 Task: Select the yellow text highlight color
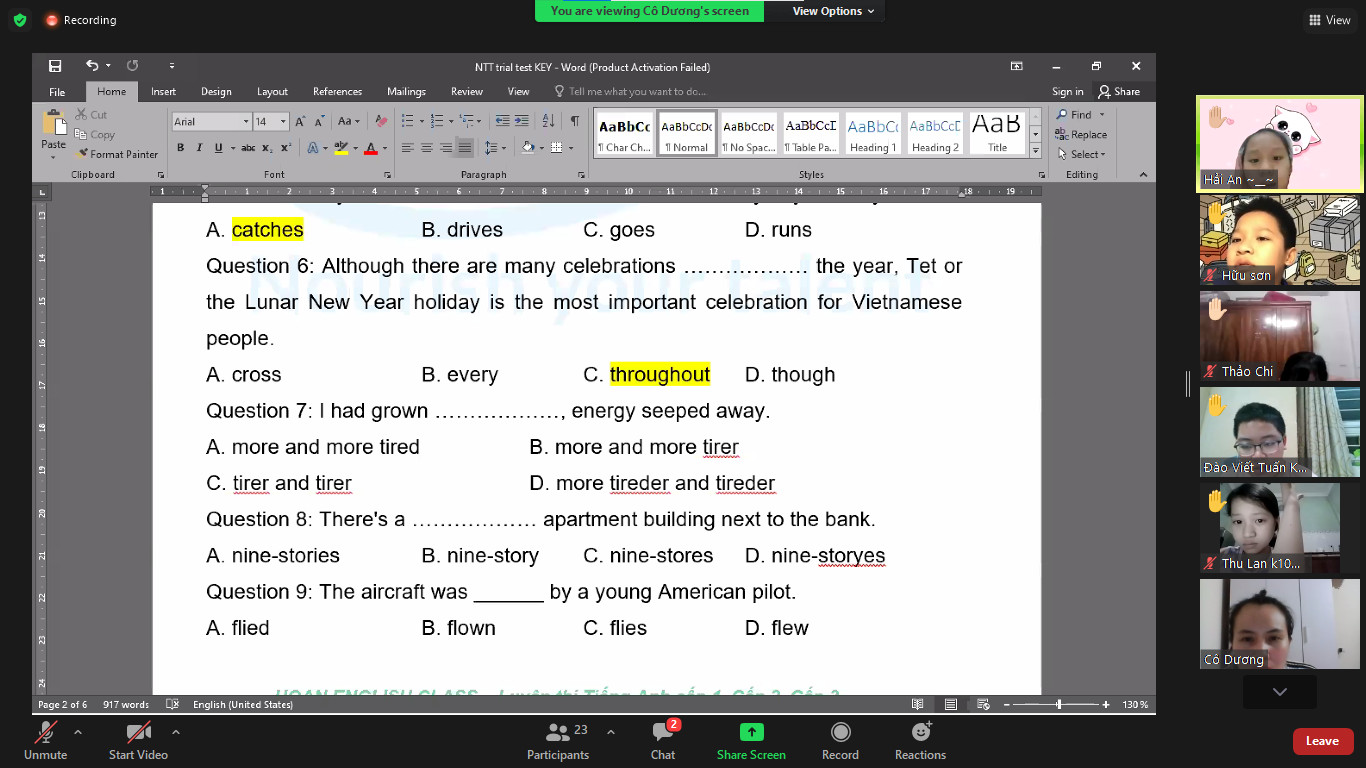[341, 148]
